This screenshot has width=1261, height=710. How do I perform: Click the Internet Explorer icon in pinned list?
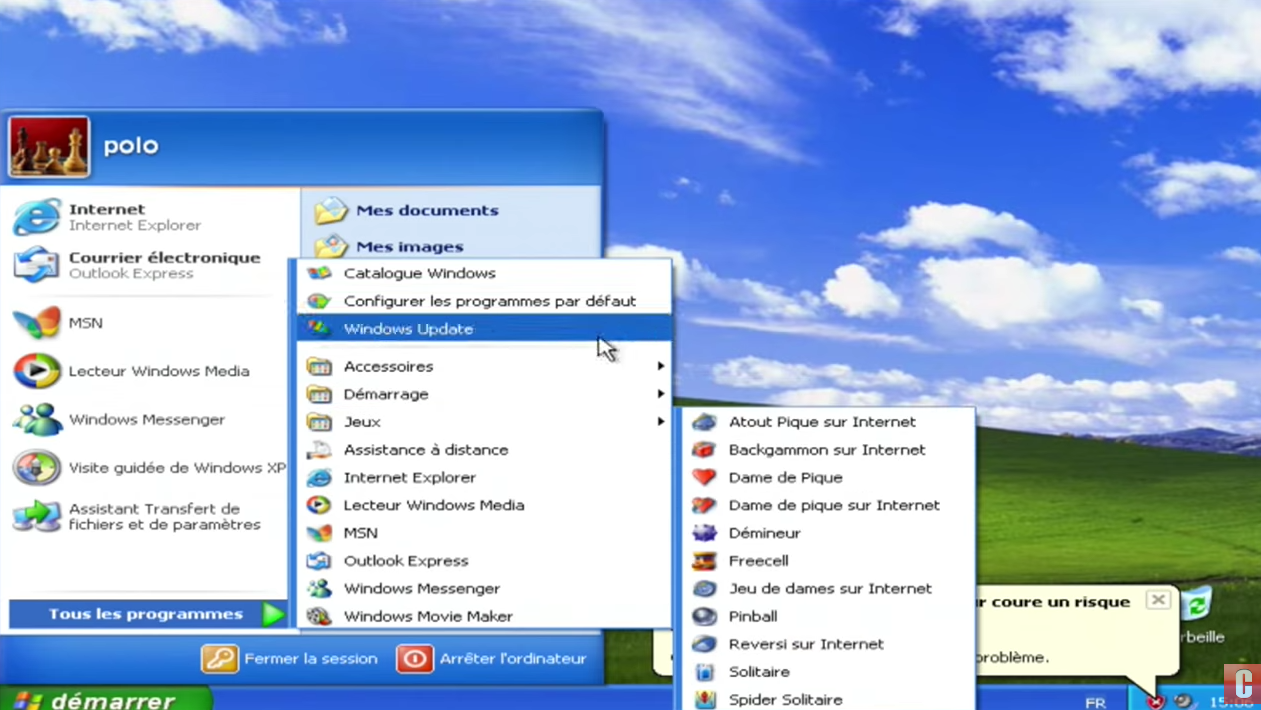coord(37,217)
